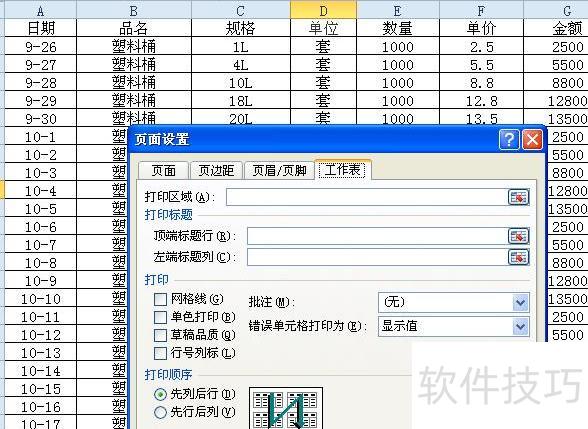The height and width of the screenshot is (429, 588).
Task: Focus the 顶端标题行 input box
Action: [377, 236]
